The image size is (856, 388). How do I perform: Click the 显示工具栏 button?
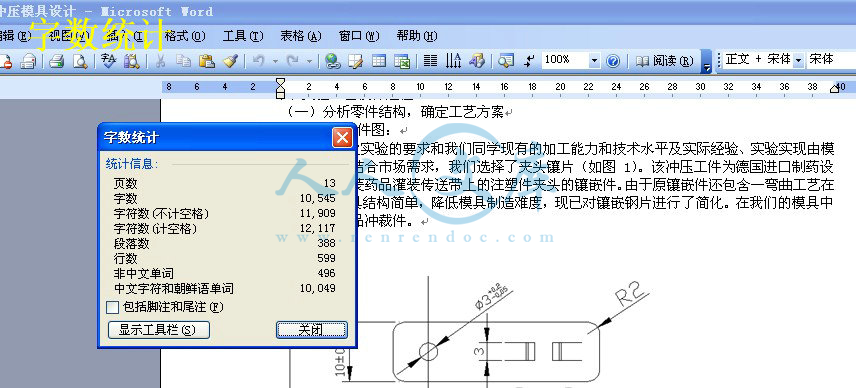(x=159, y=330)
